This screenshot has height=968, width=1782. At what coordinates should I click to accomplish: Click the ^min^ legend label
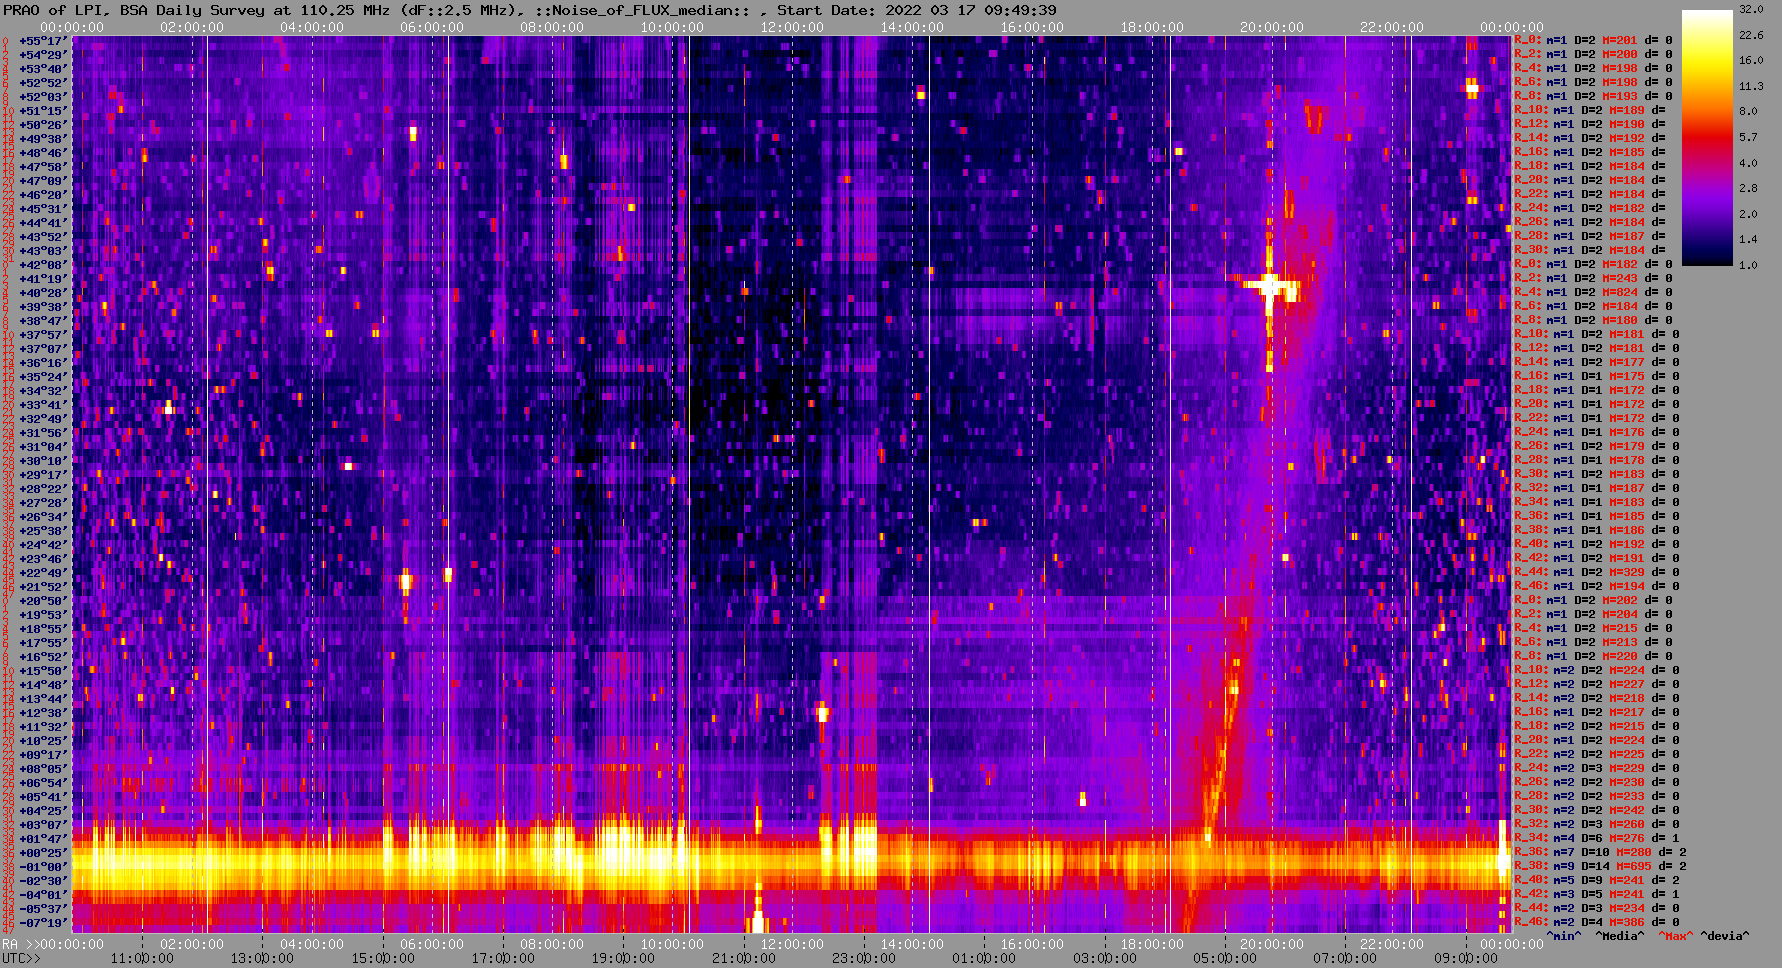coord(1564,936)
